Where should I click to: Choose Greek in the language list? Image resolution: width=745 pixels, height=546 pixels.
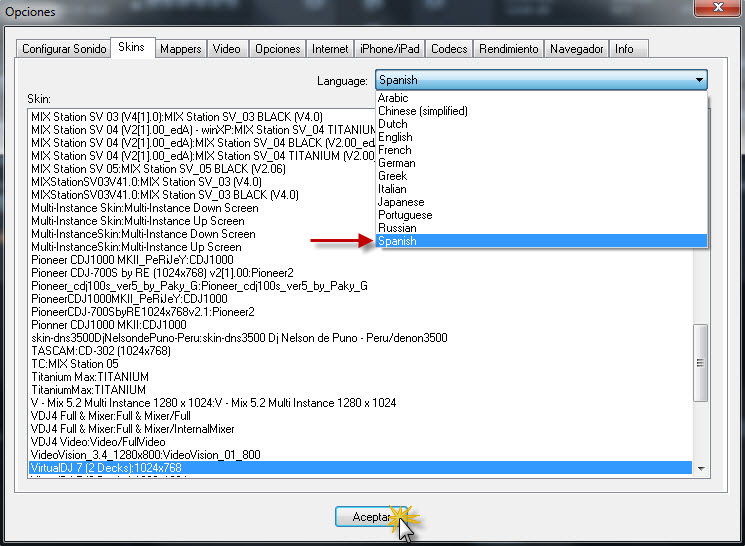click(541, 176)
